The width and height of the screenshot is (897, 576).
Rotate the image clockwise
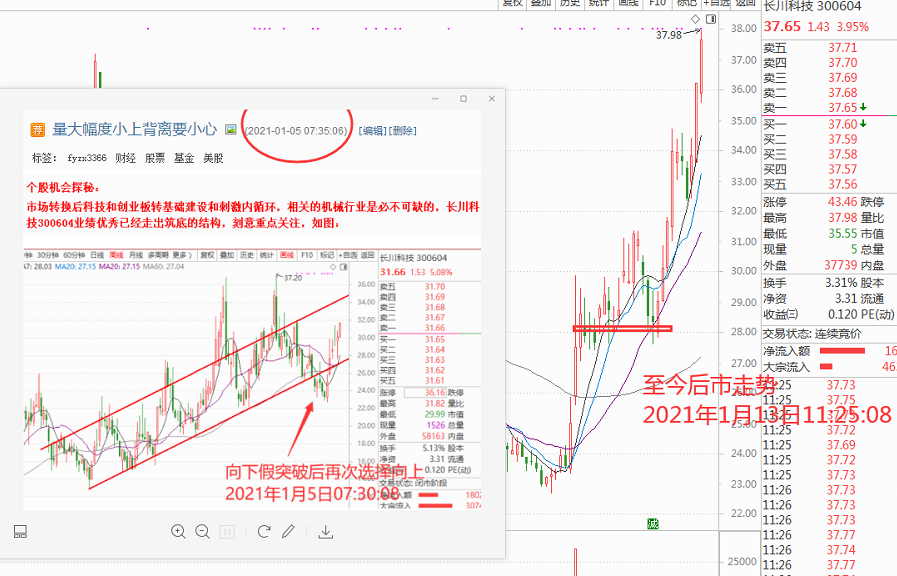click(264, 531)
